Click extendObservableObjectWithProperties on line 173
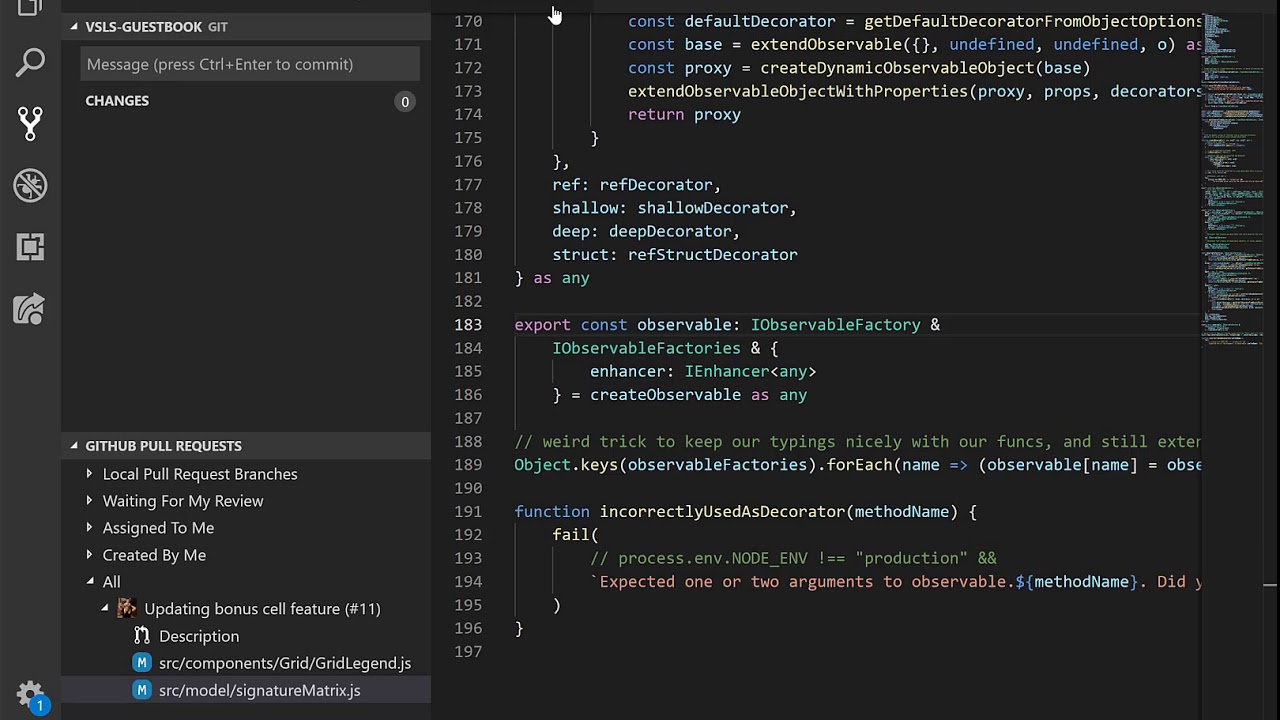Image resolution: width=1280 pixels, height=720 pixels. (x=797, y=91)
